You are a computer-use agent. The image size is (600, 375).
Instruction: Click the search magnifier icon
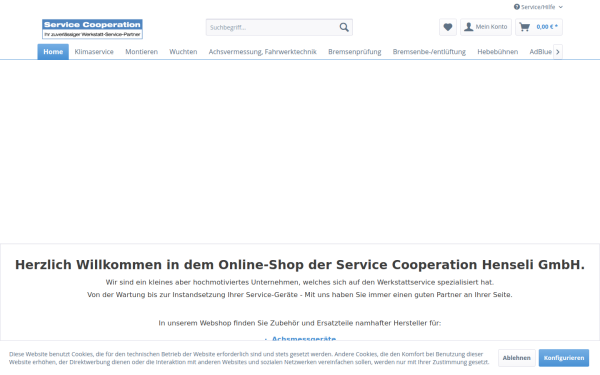click(x=344, y=27)
